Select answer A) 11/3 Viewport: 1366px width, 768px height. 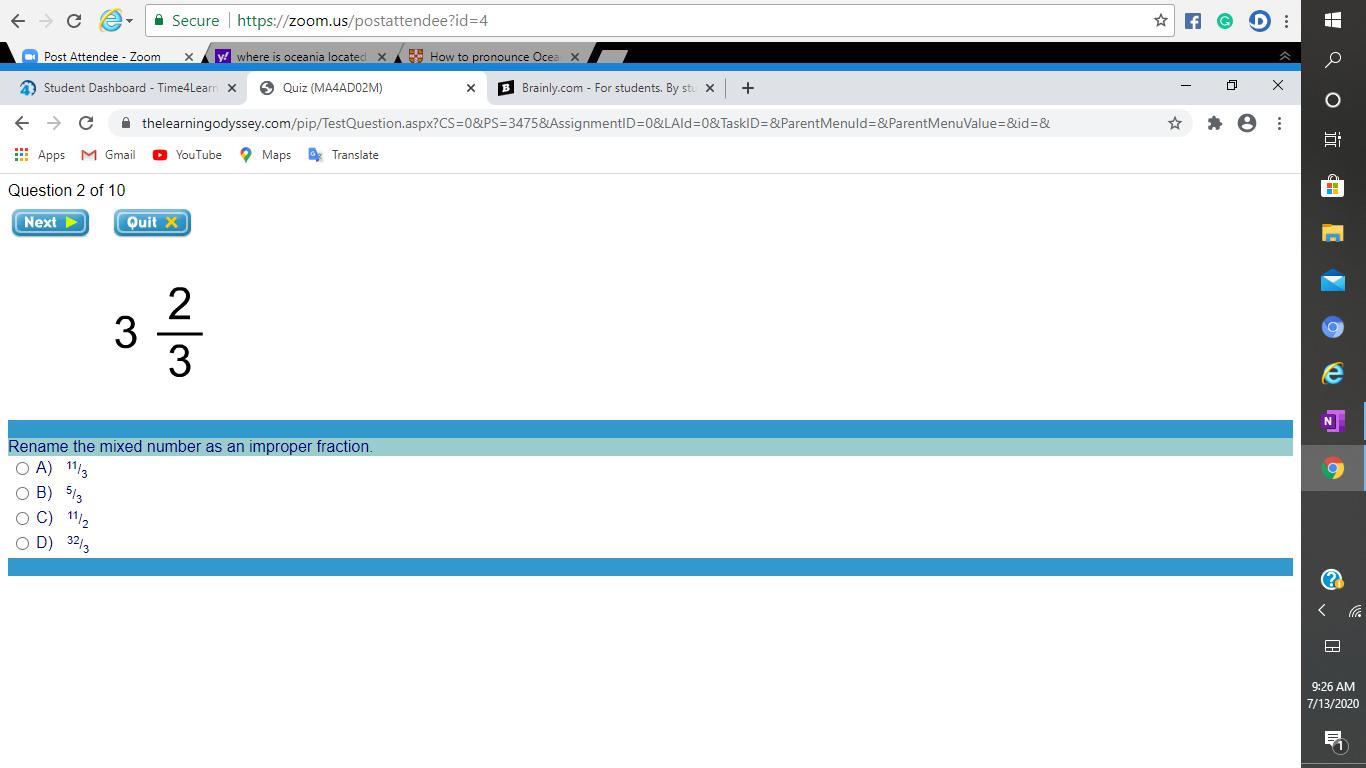click(x=22, y=468)
